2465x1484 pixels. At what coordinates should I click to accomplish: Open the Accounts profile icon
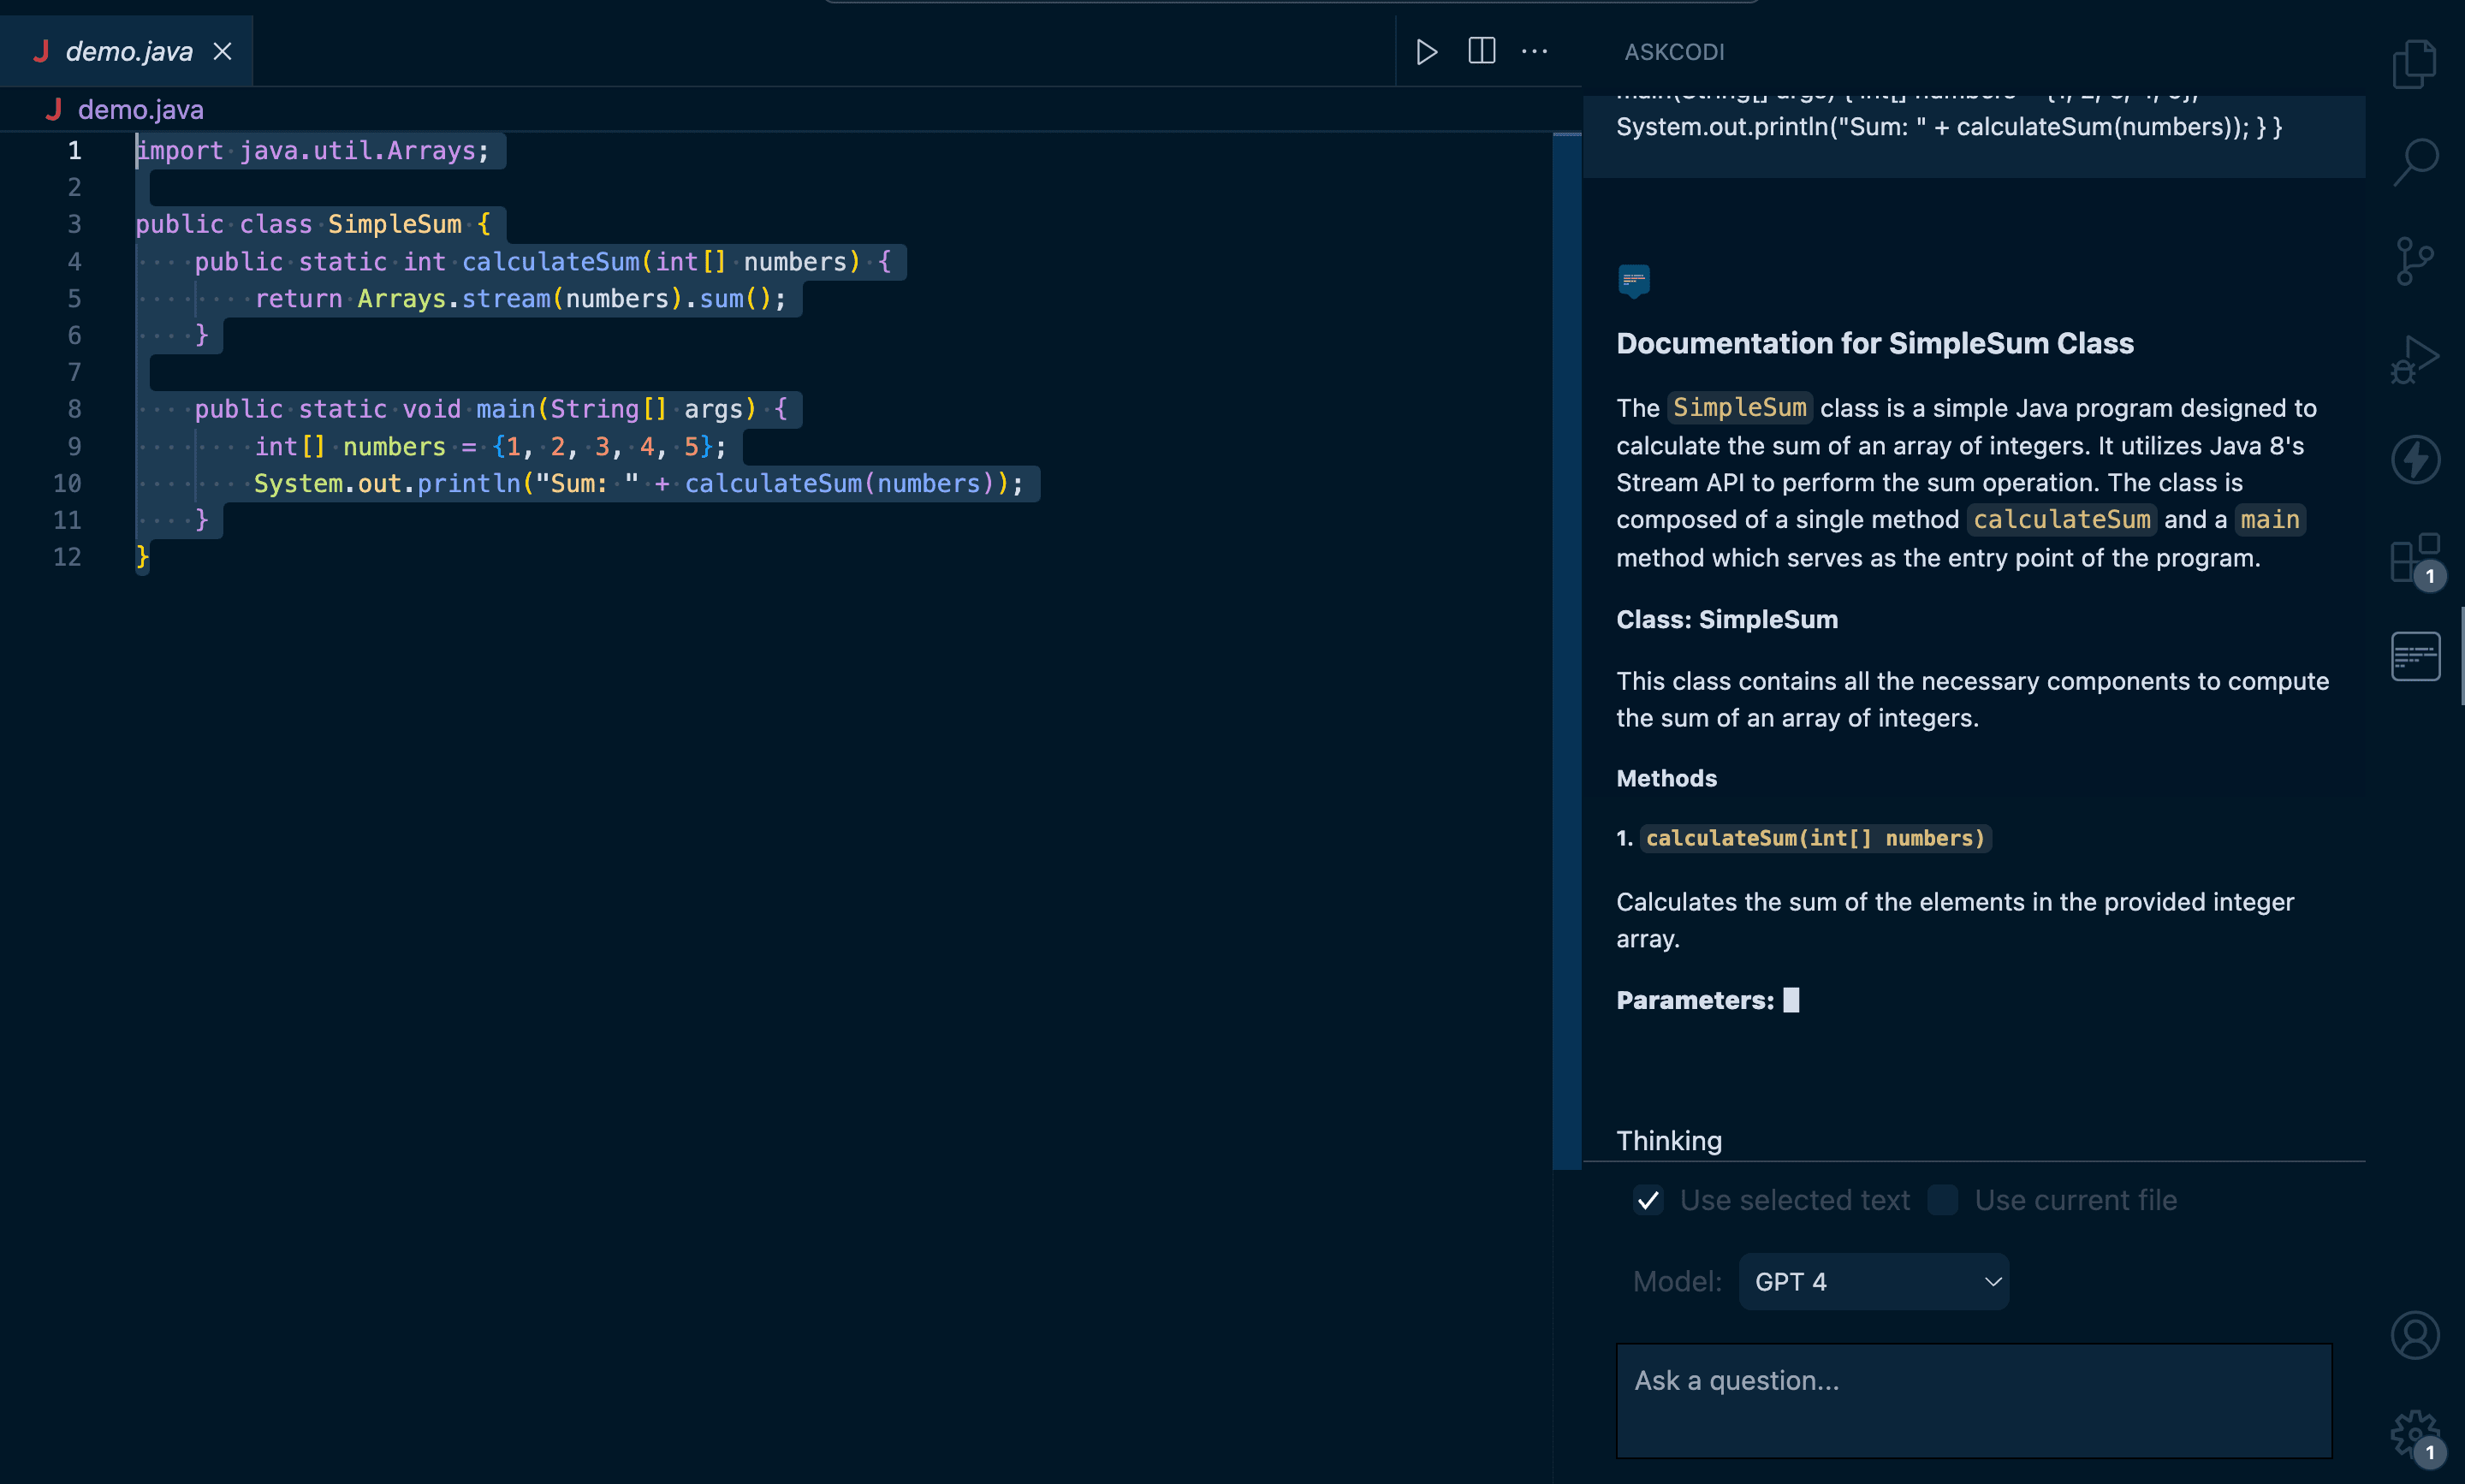2414,1335
